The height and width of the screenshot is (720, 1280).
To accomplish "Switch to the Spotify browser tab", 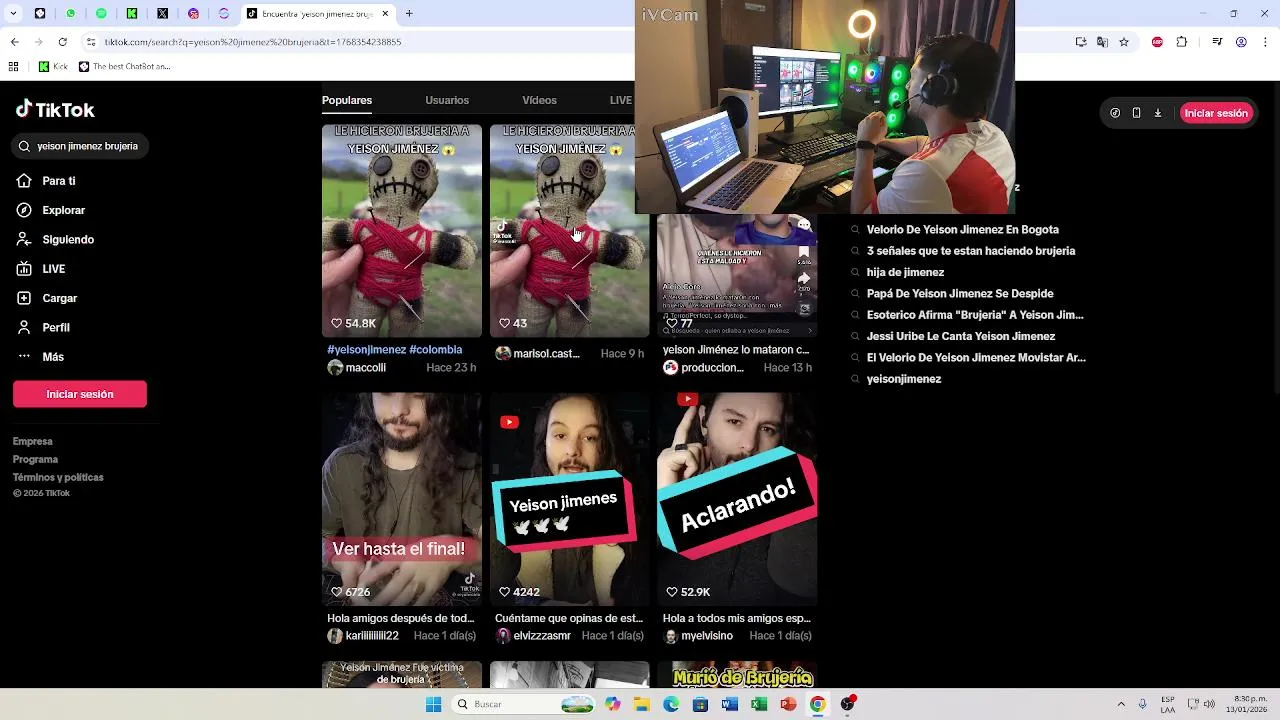I will pyautogui.click(x=101, y=14).
